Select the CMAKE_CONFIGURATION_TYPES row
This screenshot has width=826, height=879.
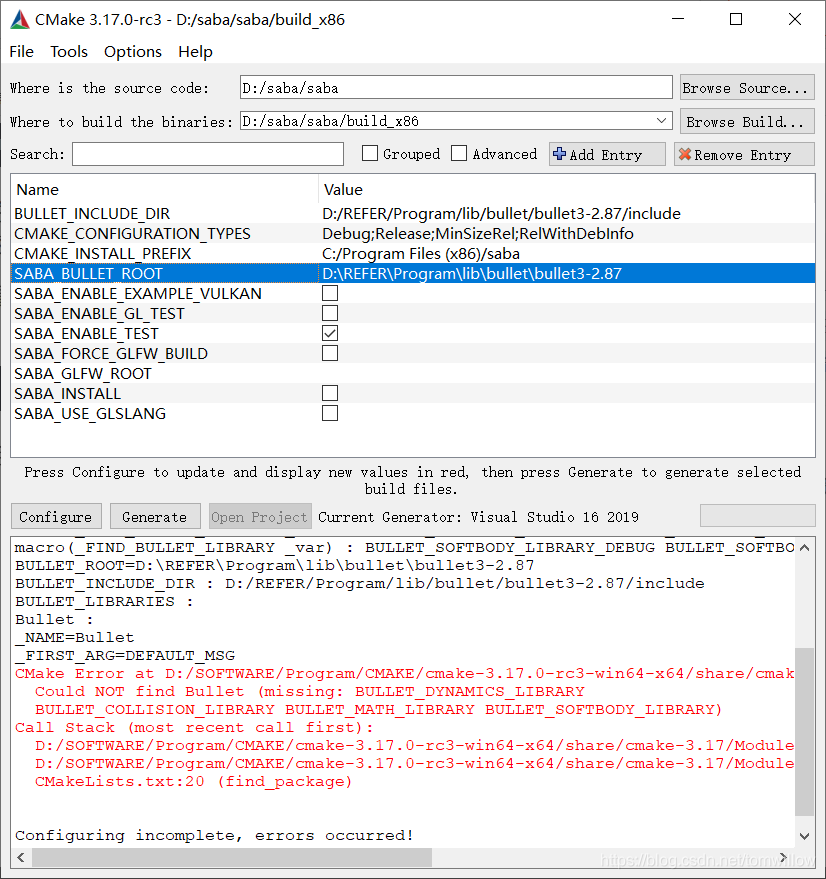tap(413, 233)
